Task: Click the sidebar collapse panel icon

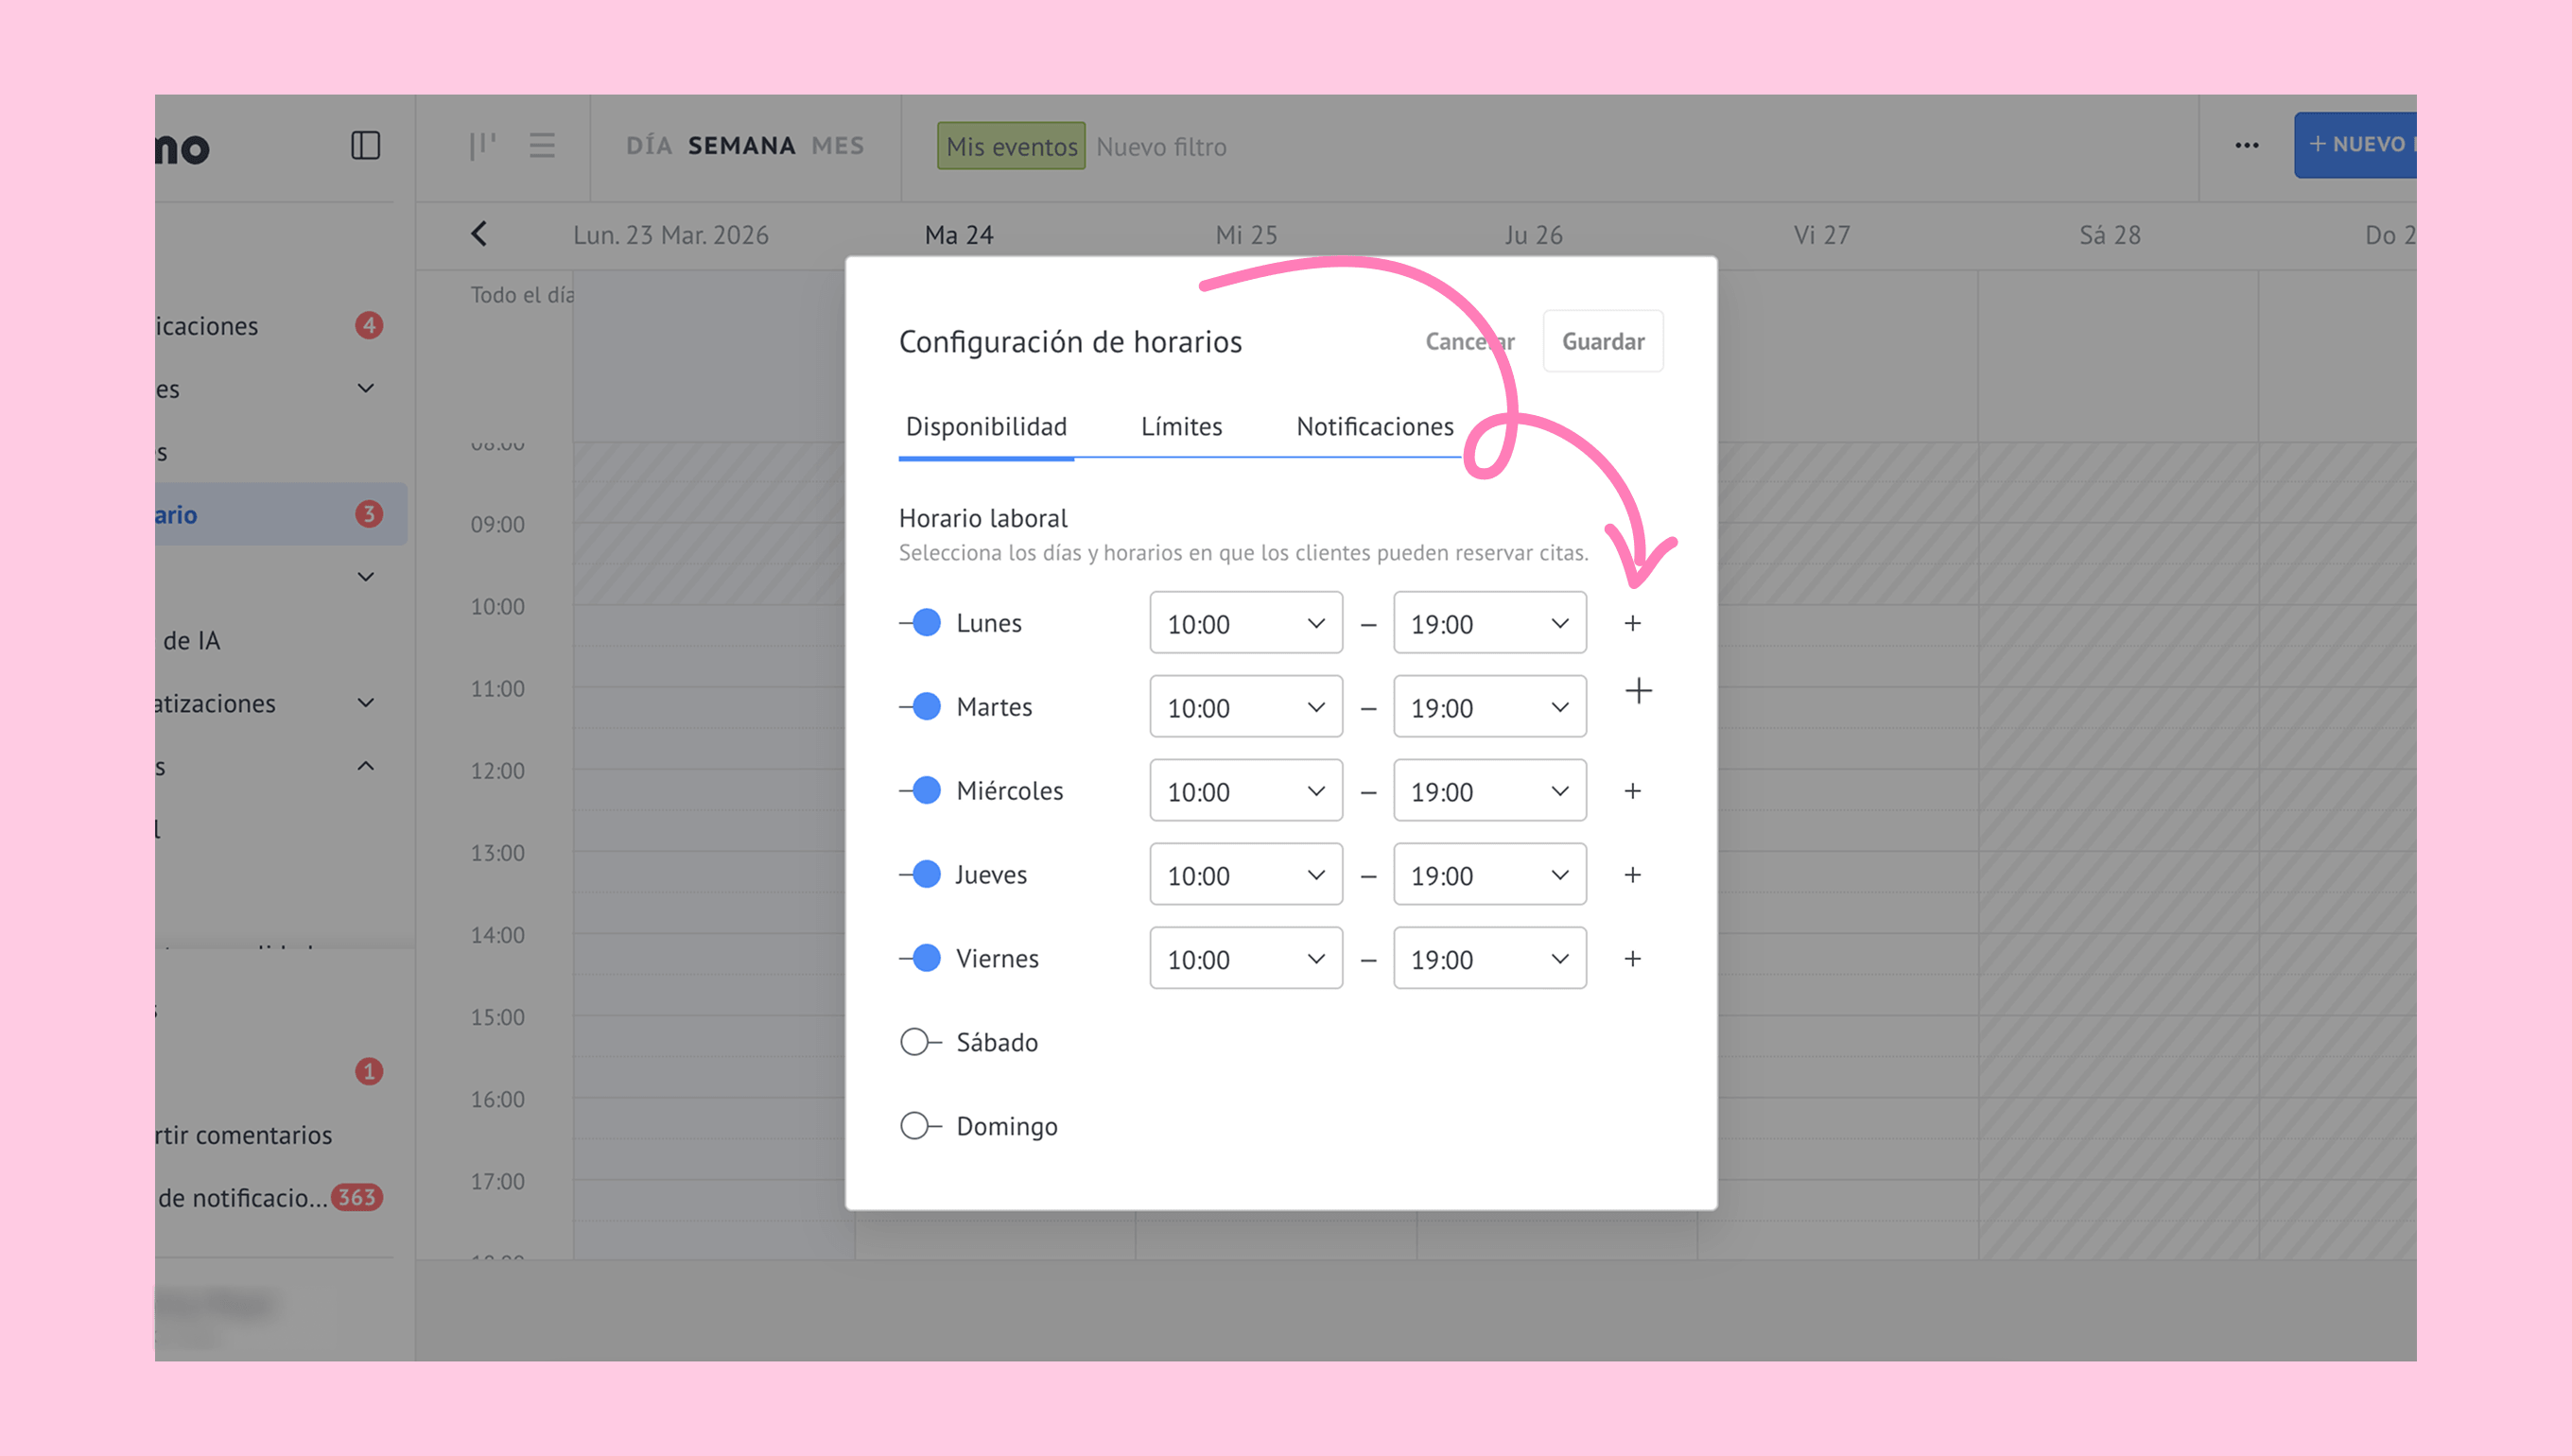Action: pos(365,146)
